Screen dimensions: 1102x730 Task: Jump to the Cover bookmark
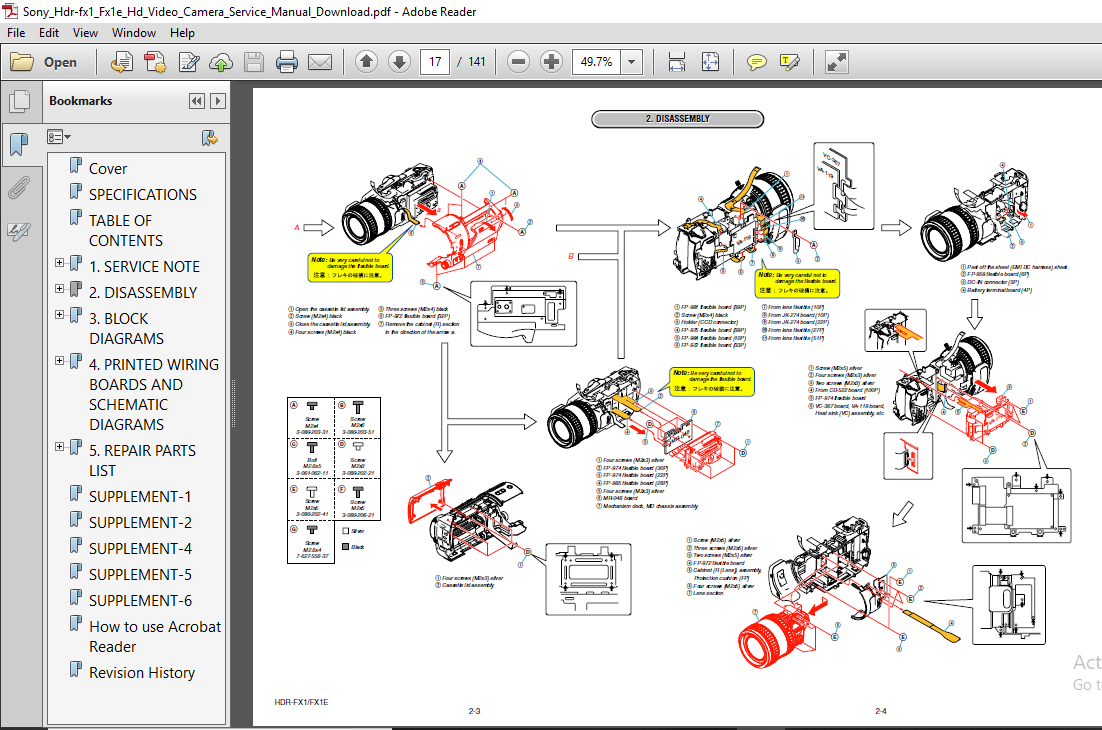(108, 169)
